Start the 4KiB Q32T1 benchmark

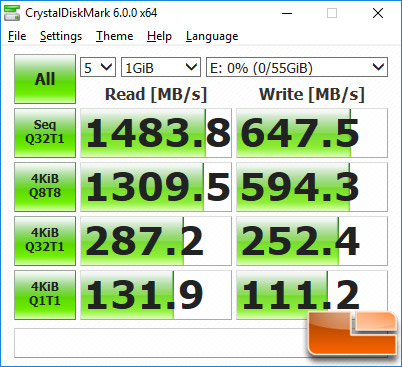point(45,241)
